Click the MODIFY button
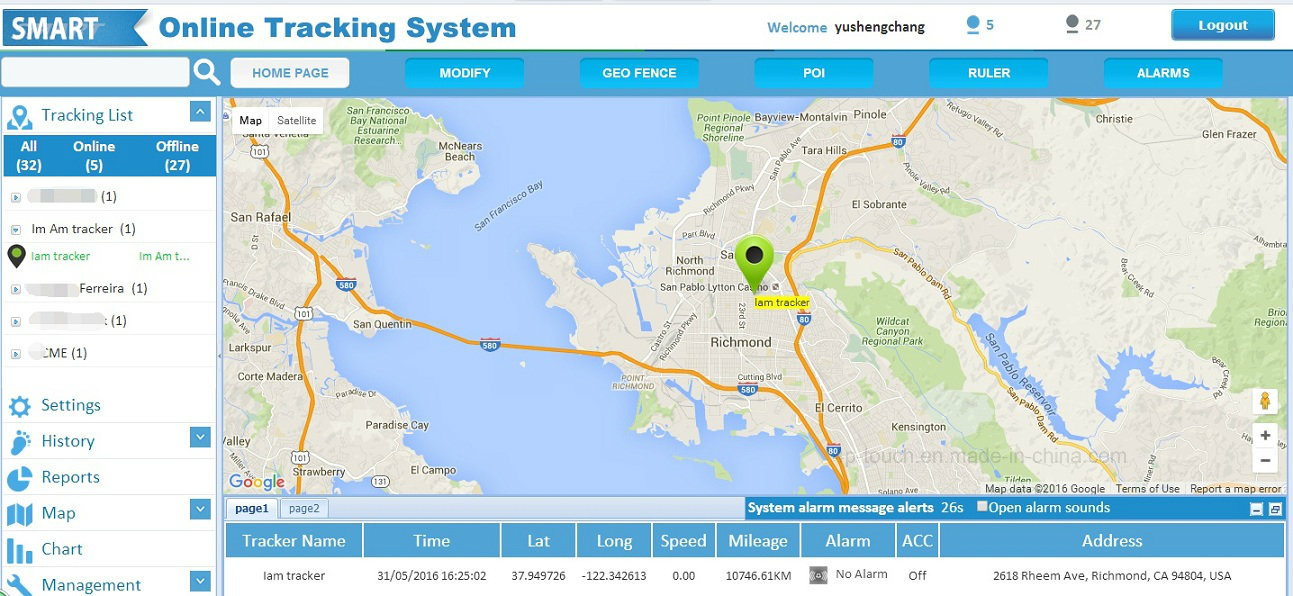Viewport: 1293px width, 596px height. (x=465, y=73)
